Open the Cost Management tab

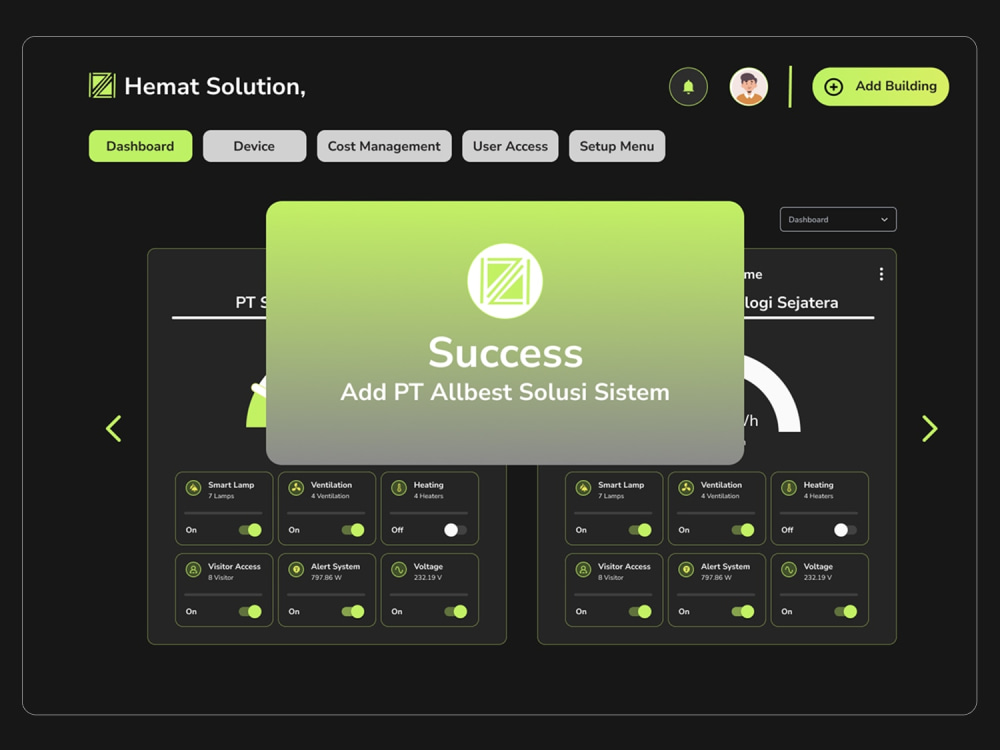(x=384, y=146)
